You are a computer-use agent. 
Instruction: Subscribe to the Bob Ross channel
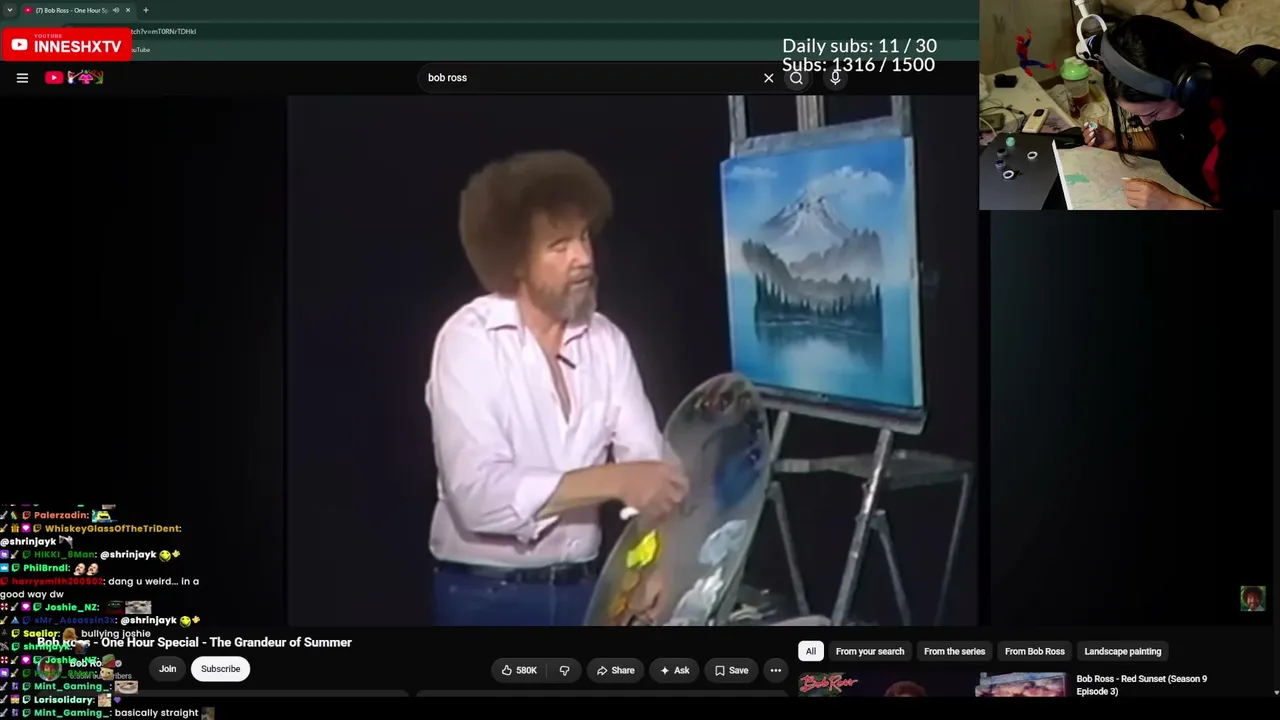pyautogui.click(x=220, y=669)
